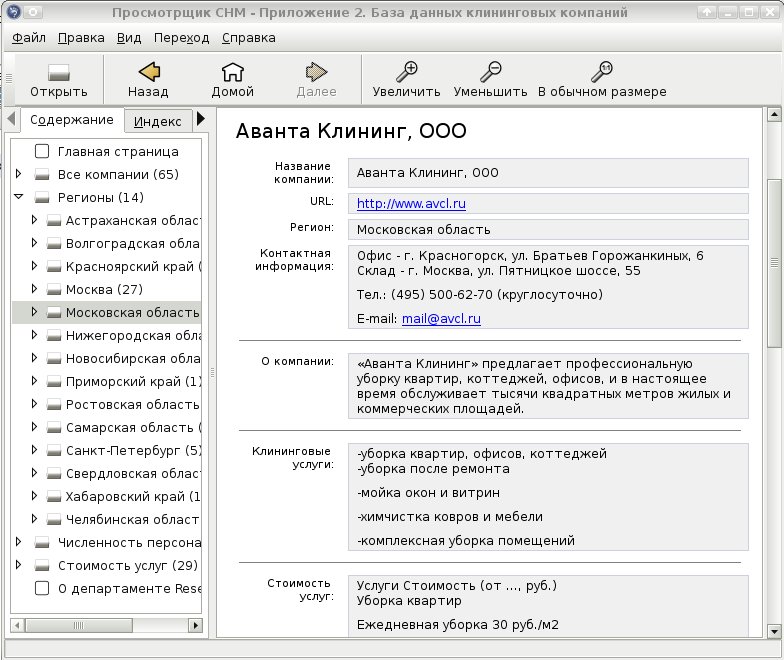Click the book icon beside Москва (27)

[54, 290]
